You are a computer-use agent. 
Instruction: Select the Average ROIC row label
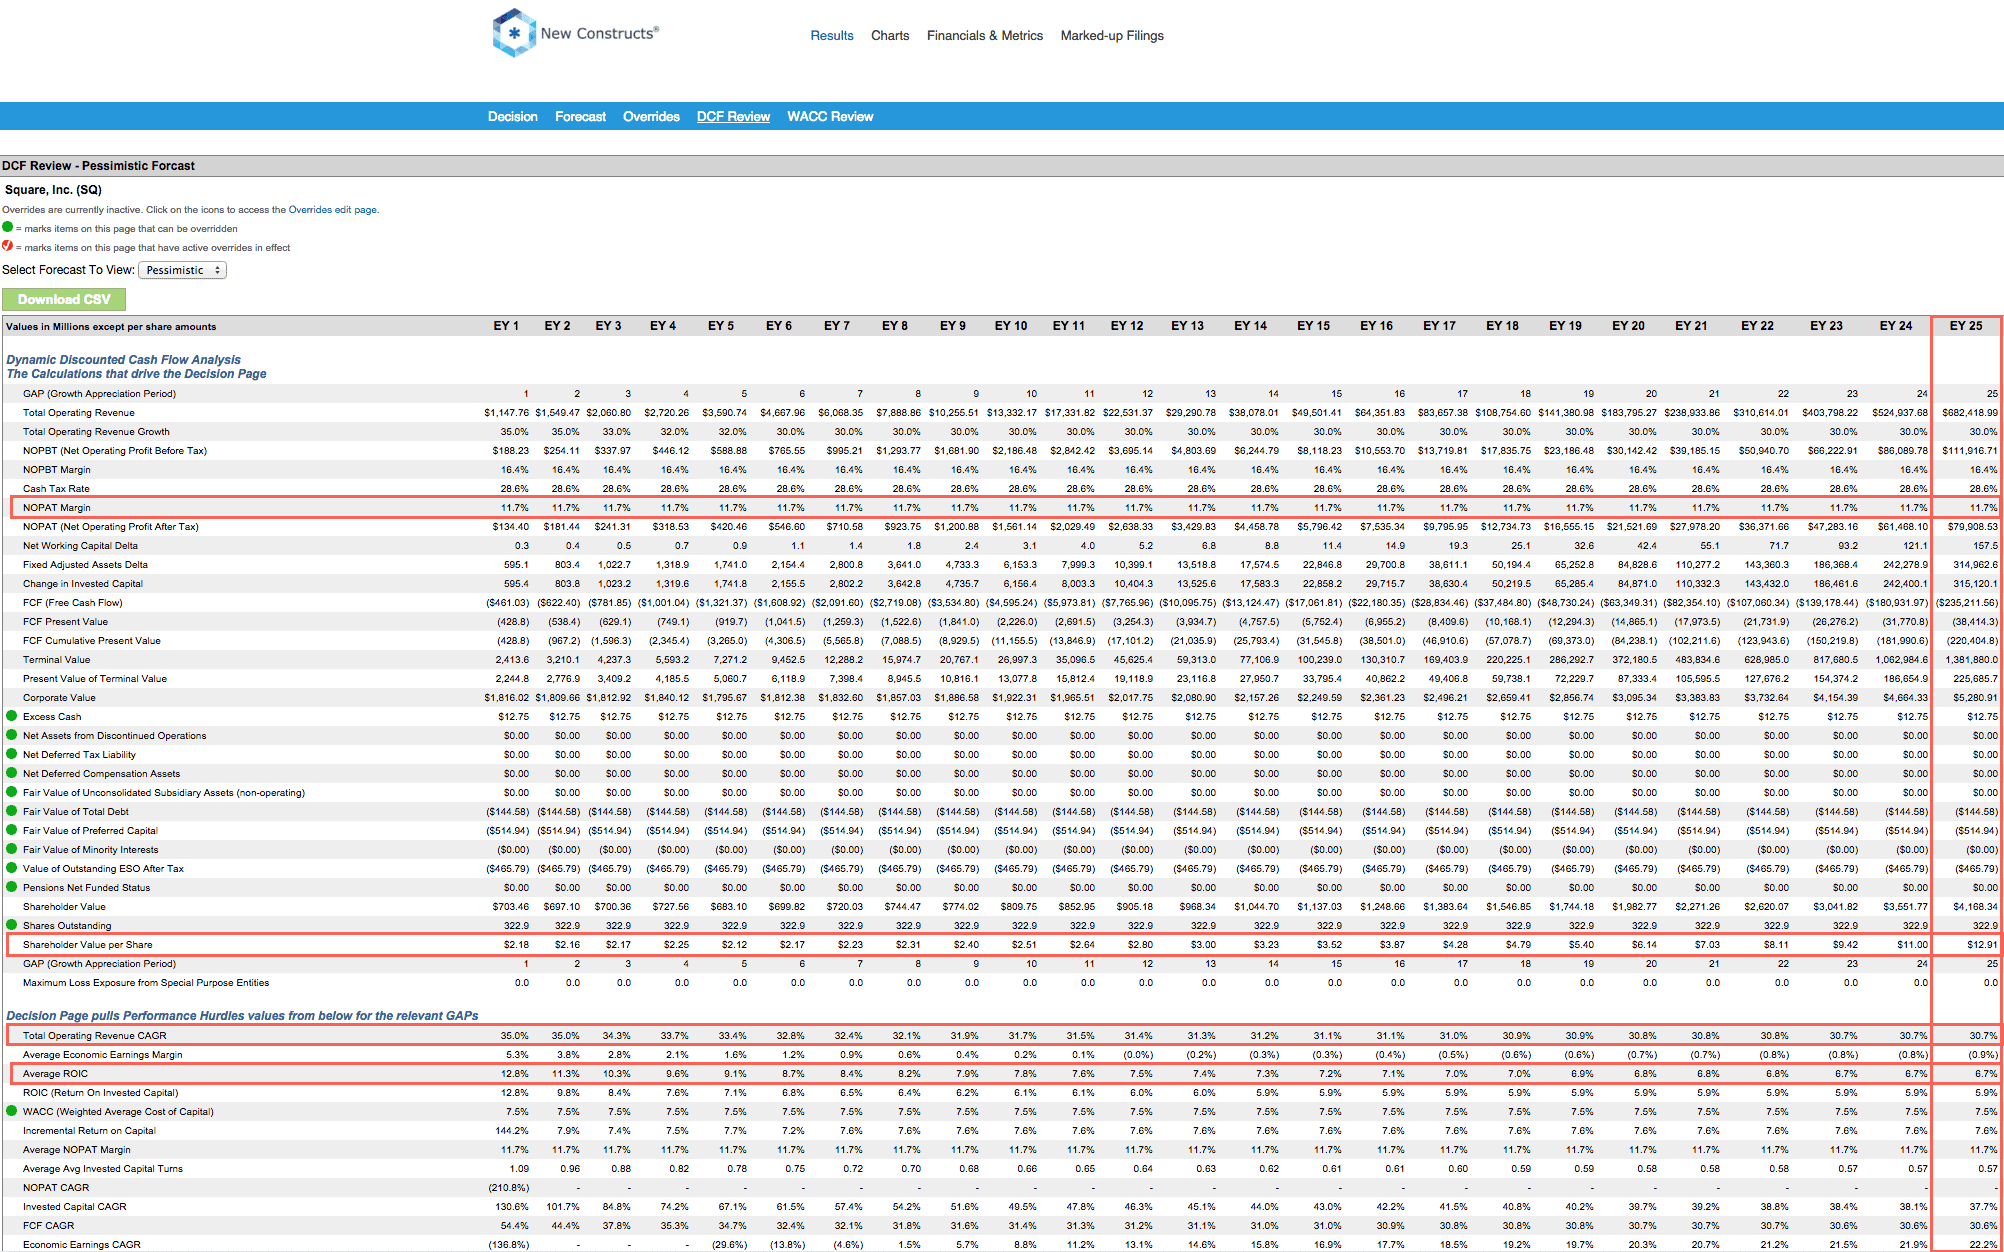pos(55,1074)
